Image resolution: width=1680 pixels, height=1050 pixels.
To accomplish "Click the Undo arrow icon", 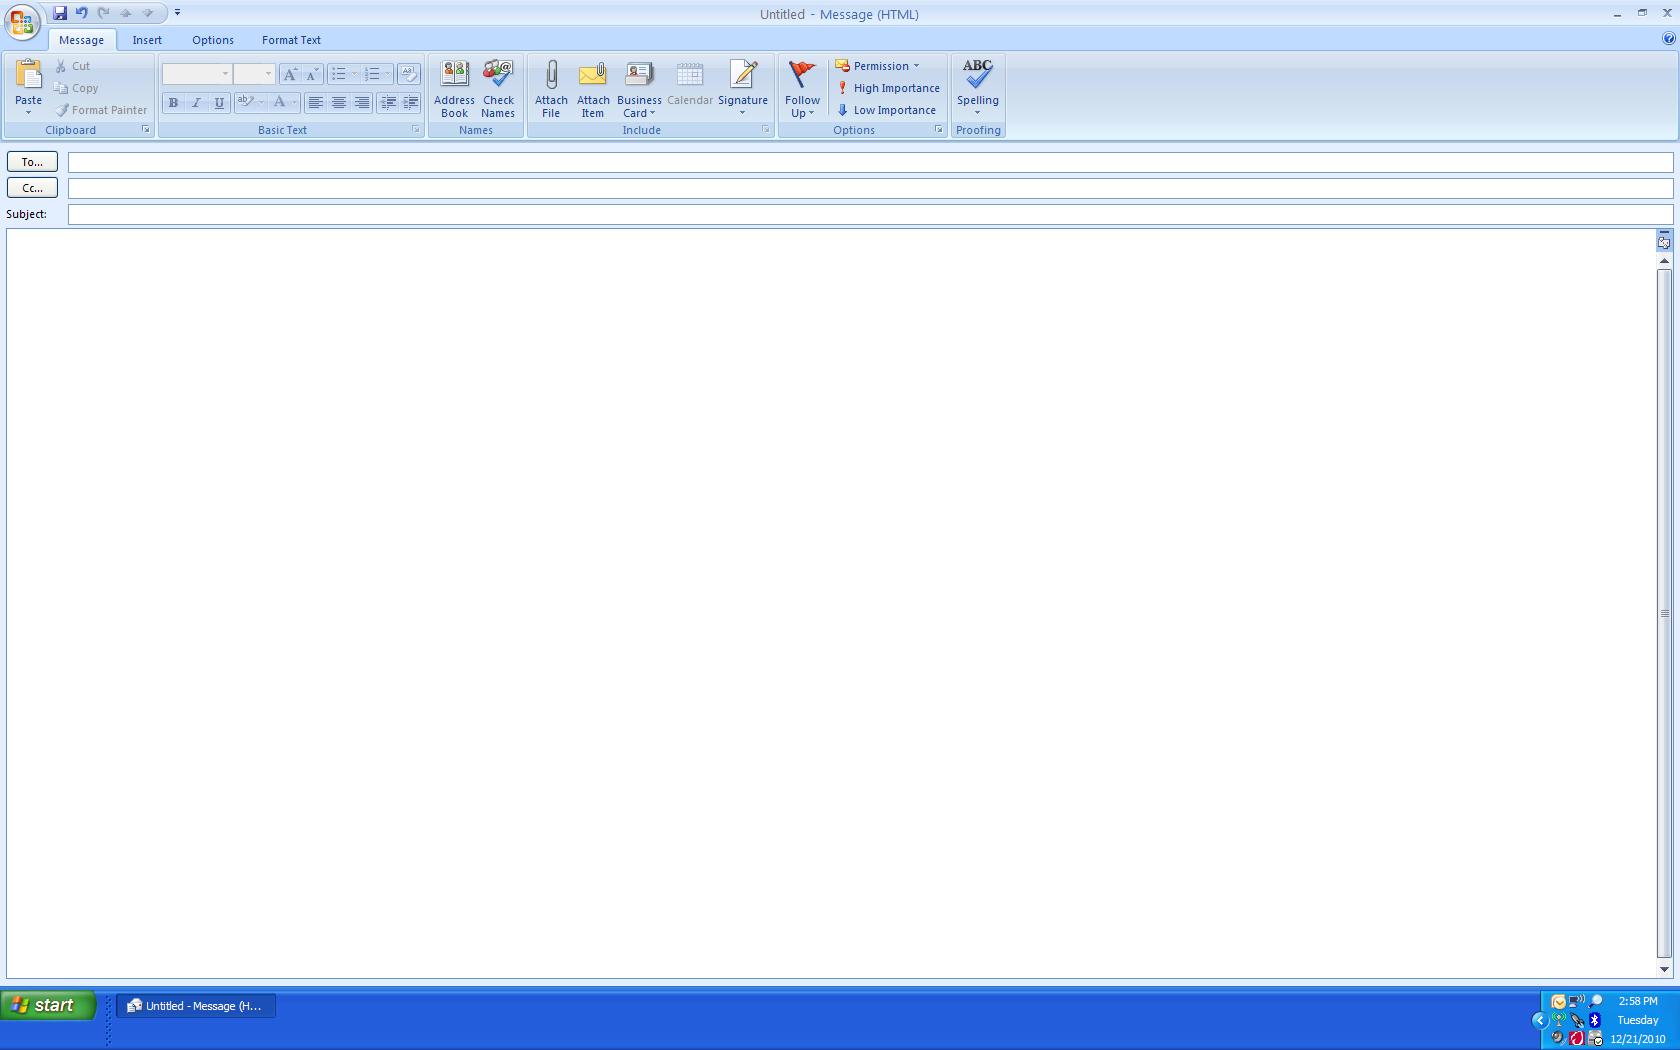I will click(x=82, y=13).
